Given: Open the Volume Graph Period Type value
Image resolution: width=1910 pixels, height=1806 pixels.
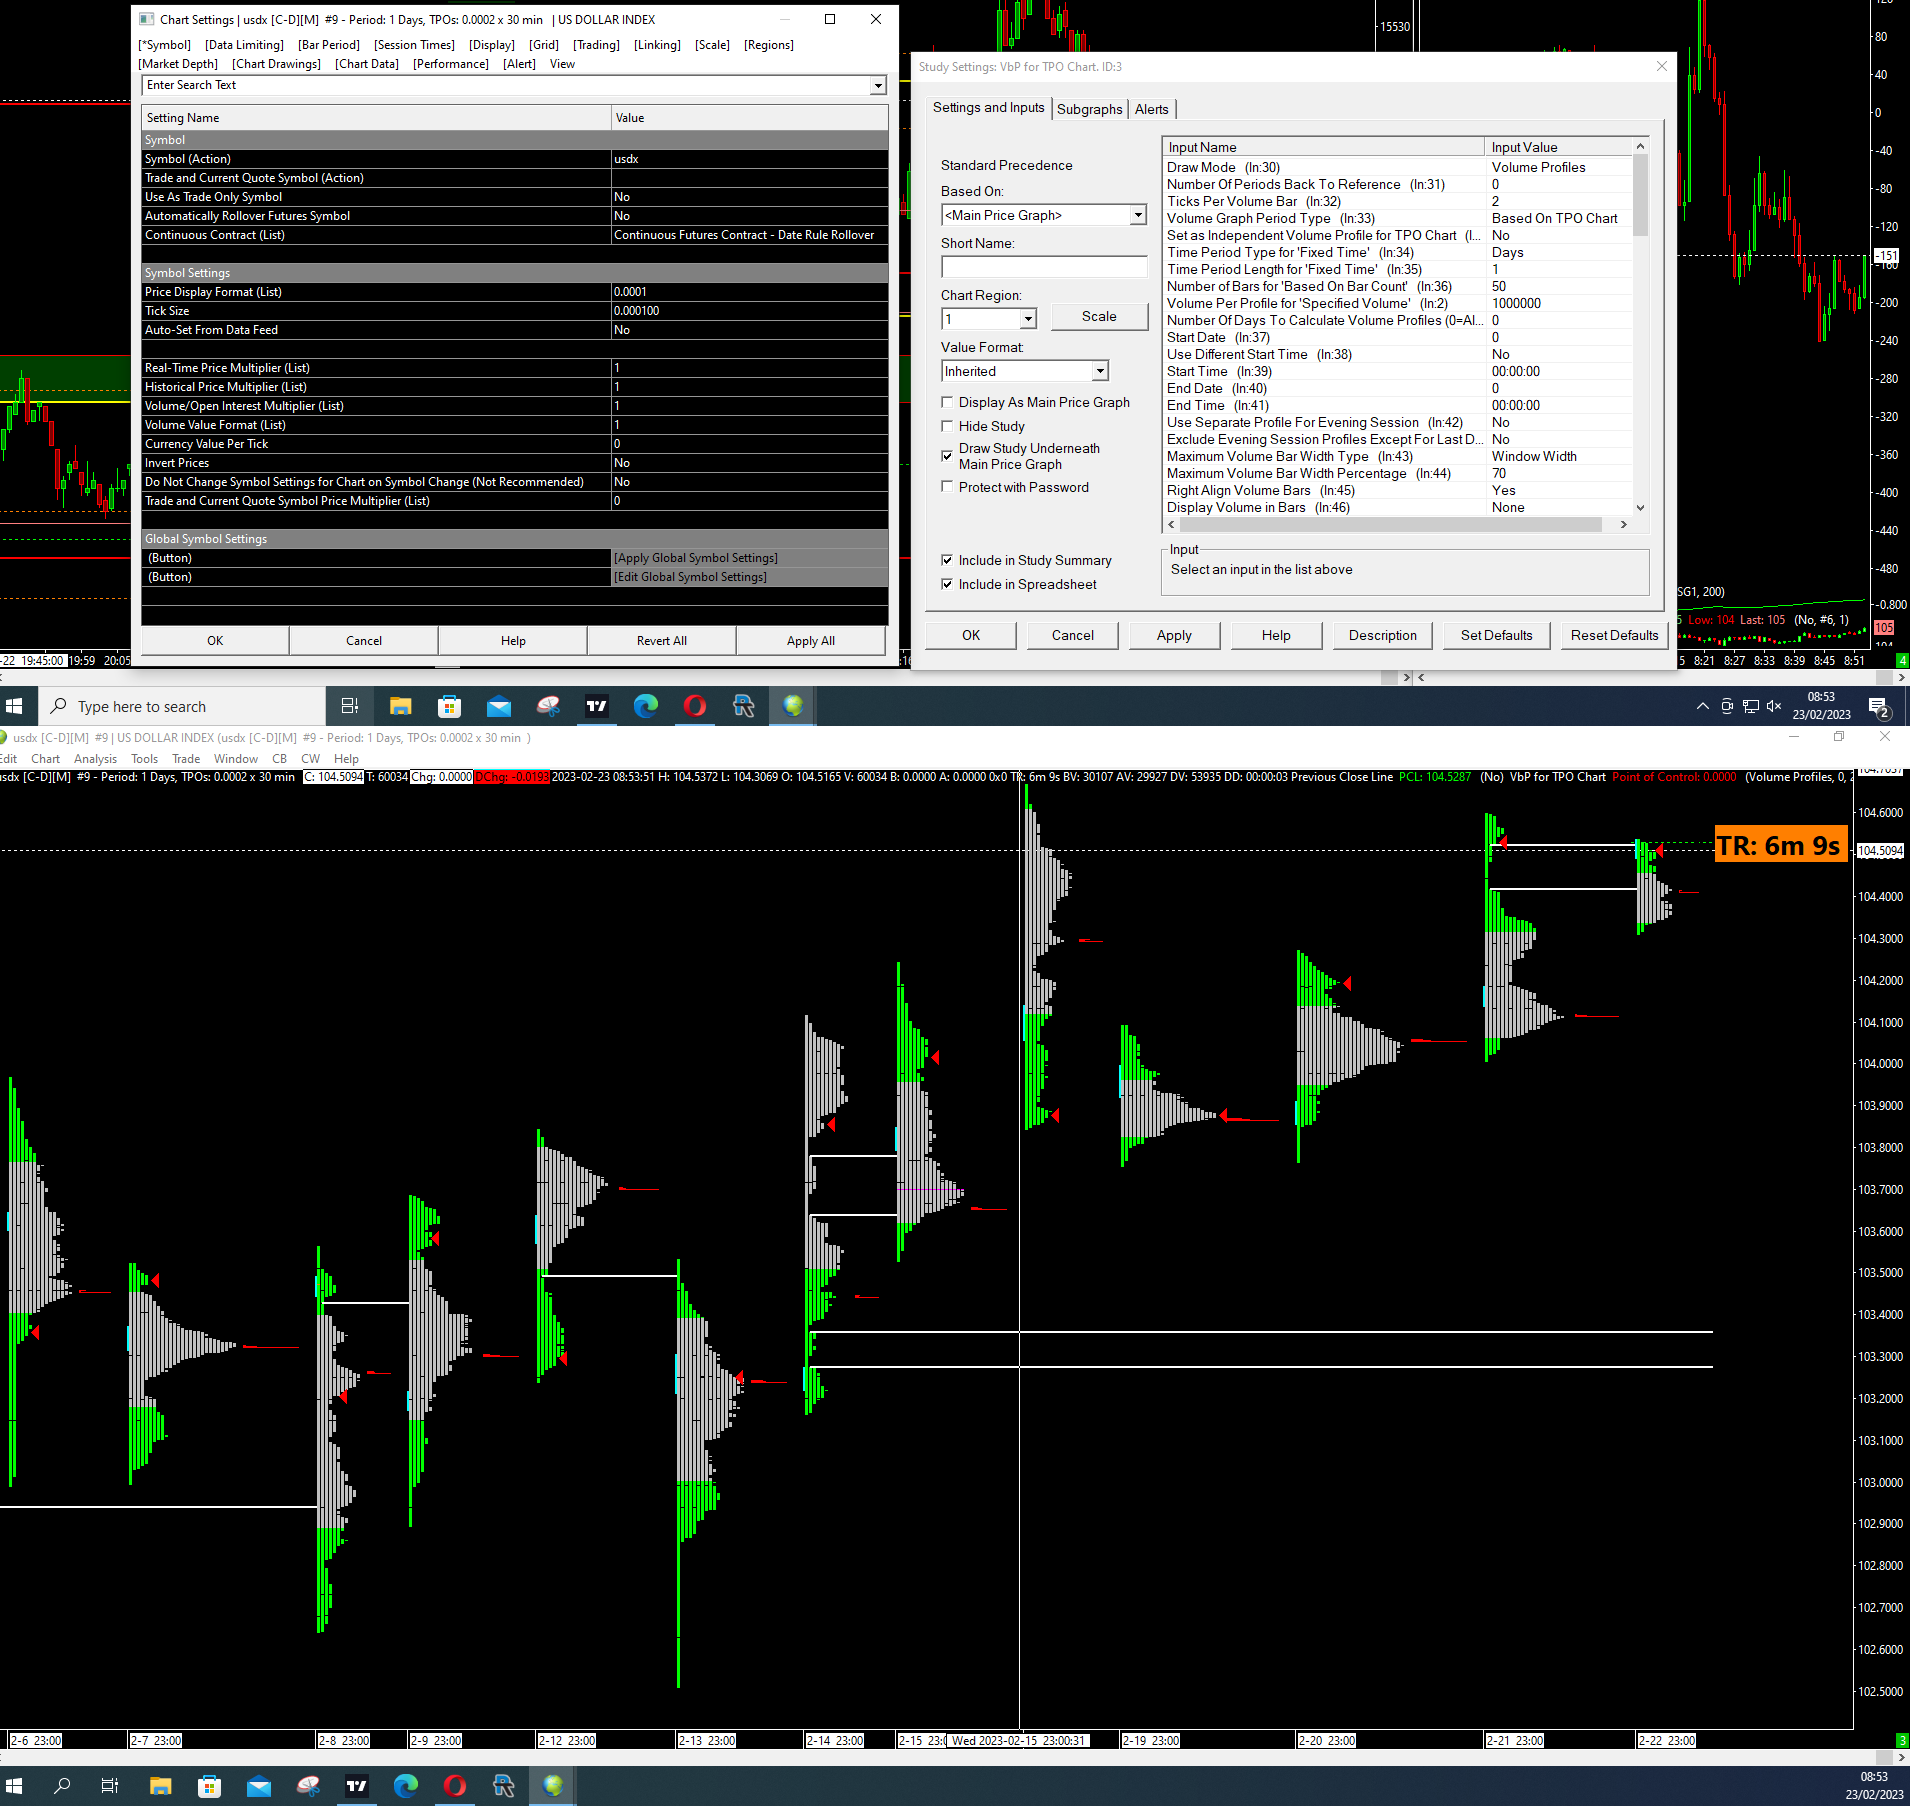Looking at the screenshot, I should (x=1560, y=218).
